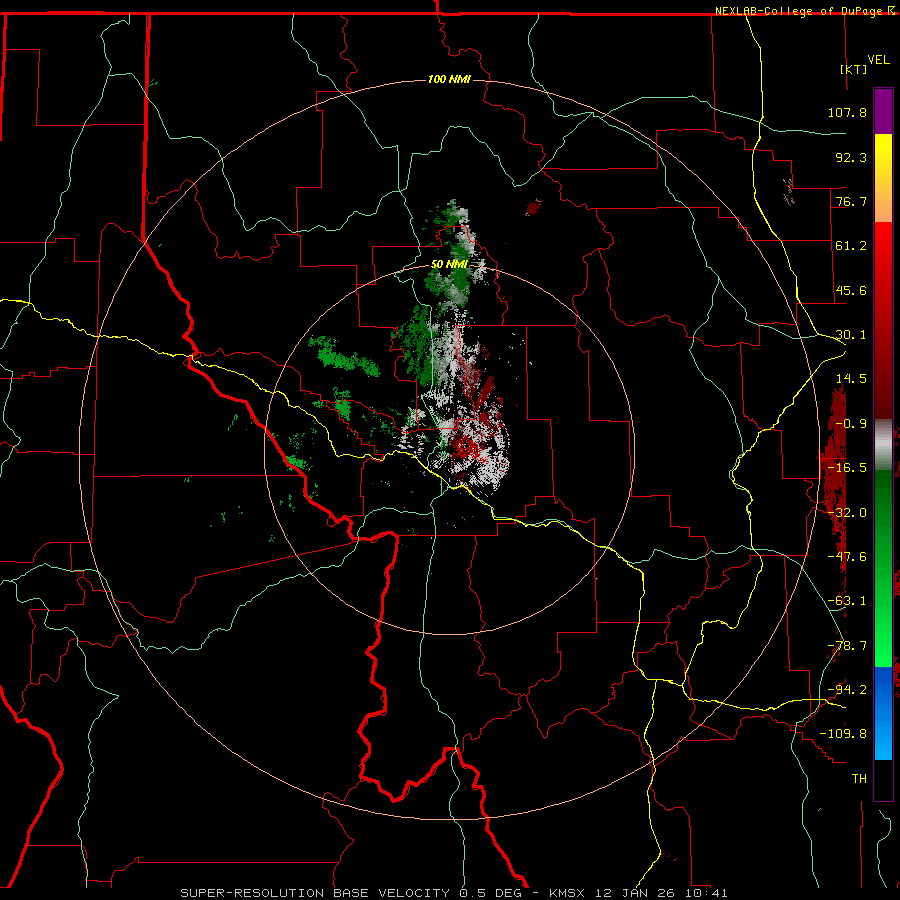Click the -0.9 velocity scale value

pyautogui.click(x=851, y=424)
